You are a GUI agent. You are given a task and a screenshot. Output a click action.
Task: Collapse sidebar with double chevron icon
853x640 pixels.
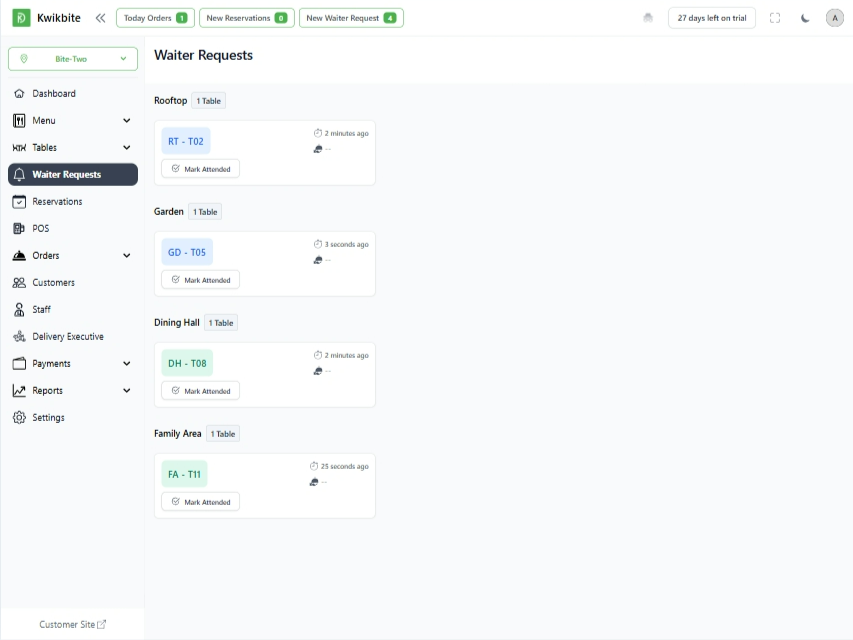(x=100, y=18)
